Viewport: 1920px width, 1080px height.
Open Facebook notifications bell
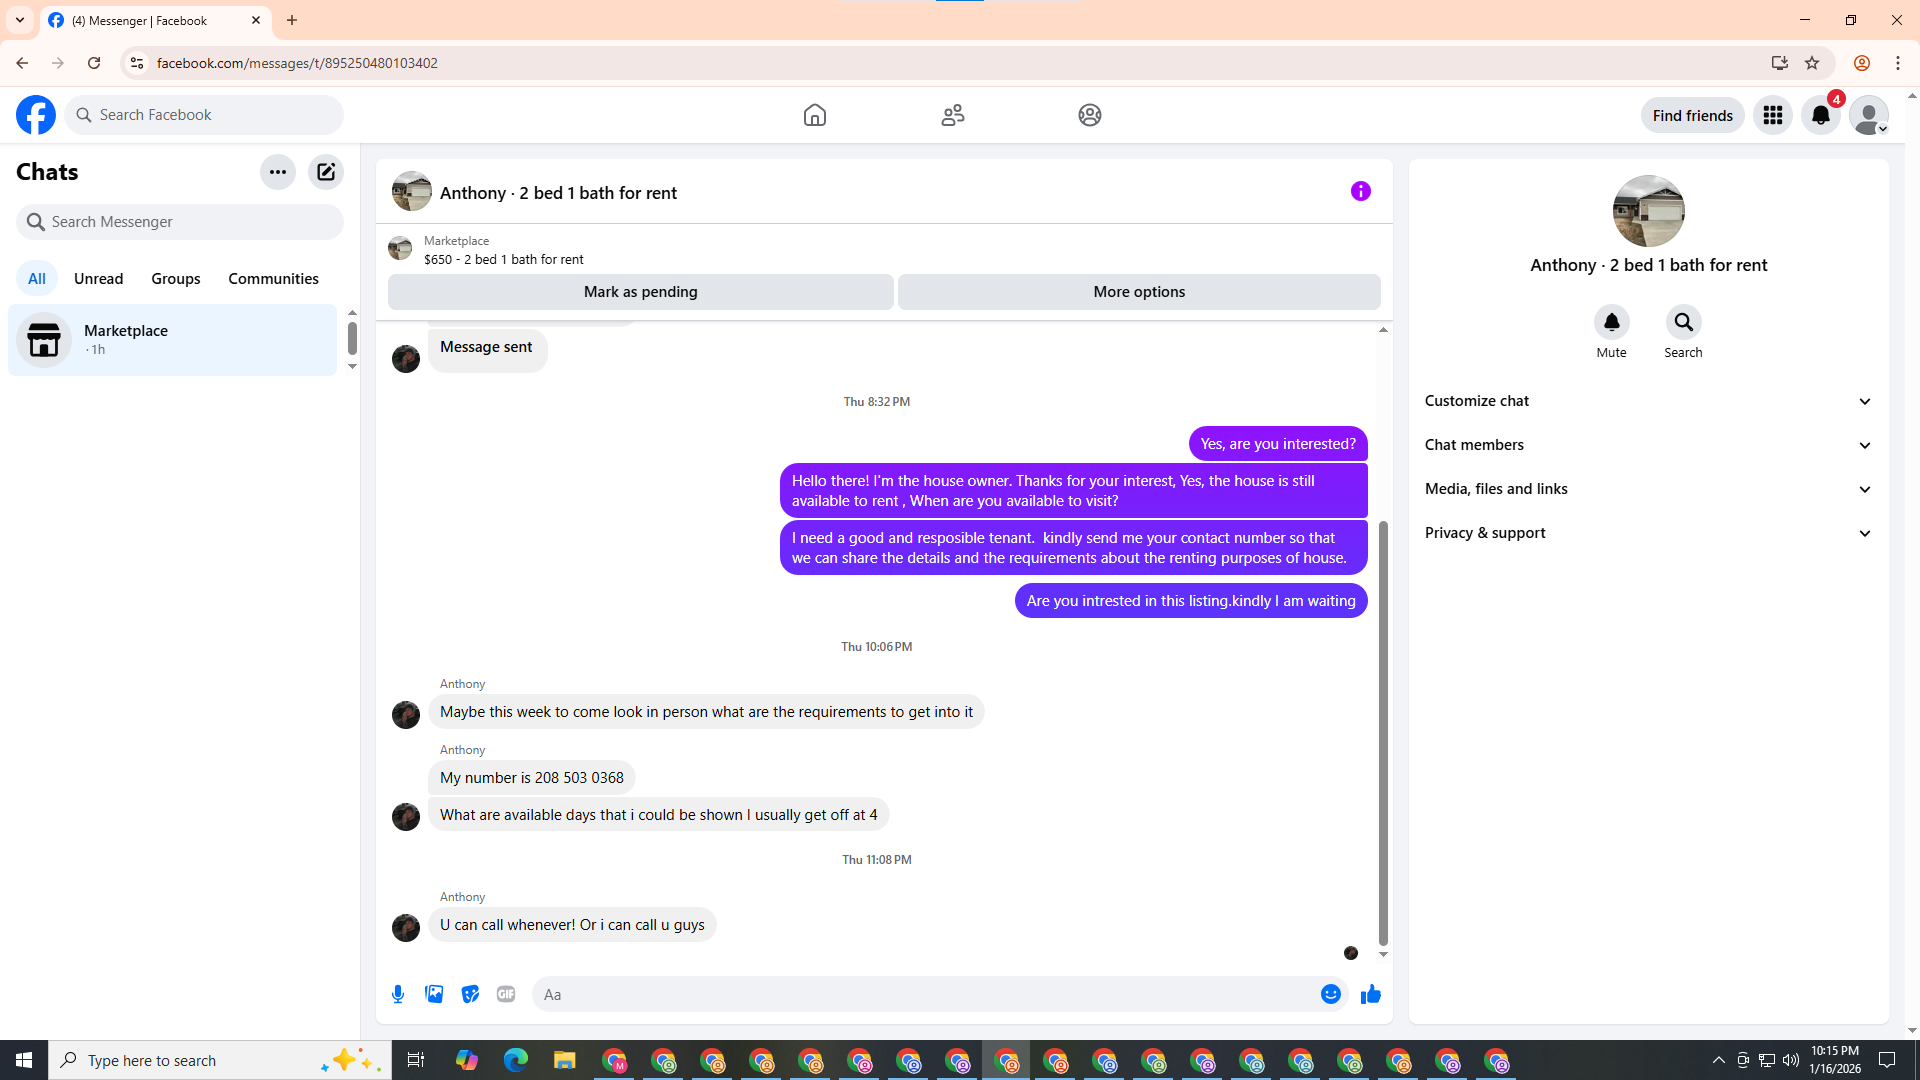(1820, 115)
